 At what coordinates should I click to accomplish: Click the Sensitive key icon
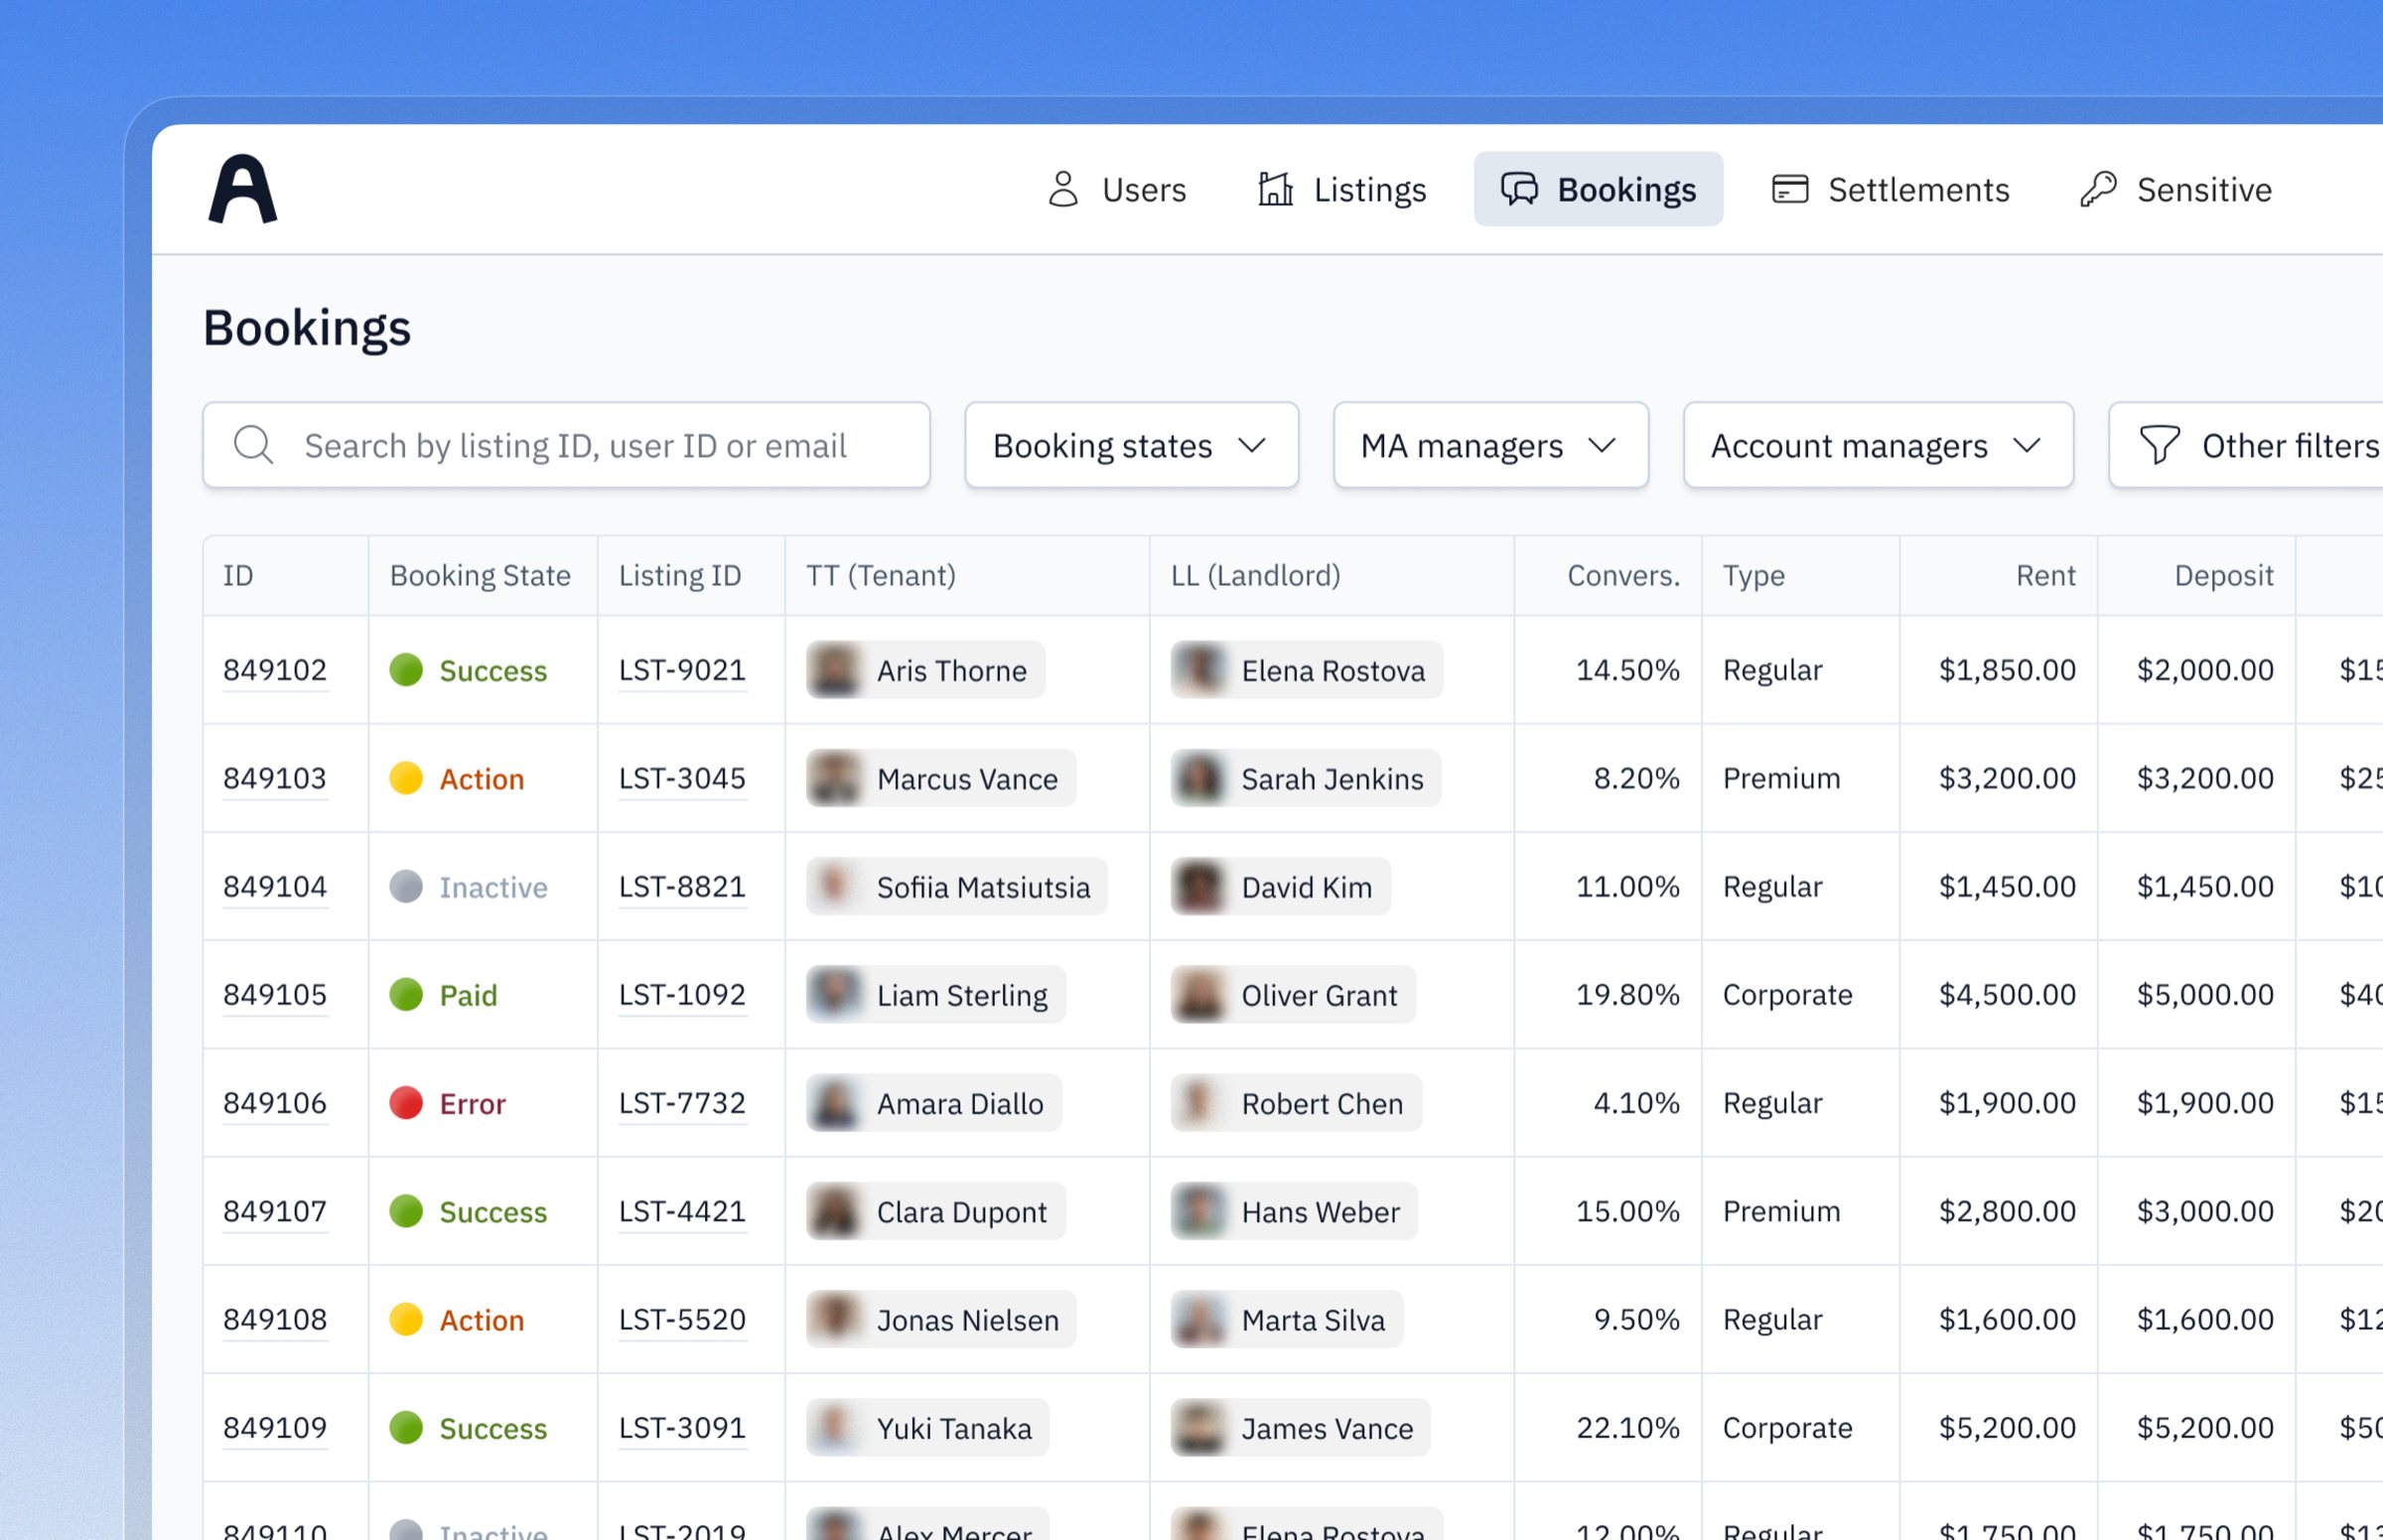pos(2098,189)
